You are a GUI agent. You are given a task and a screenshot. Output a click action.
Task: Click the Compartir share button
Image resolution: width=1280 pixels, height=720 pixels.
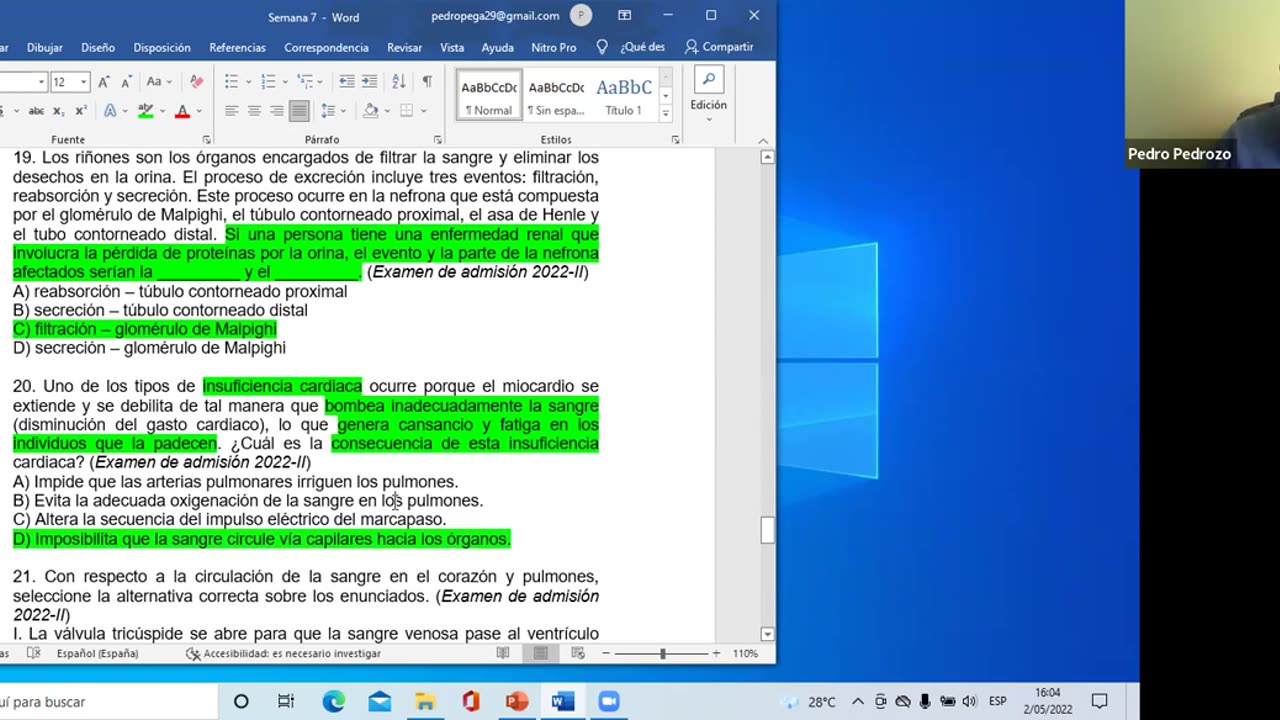click(719, 47)
